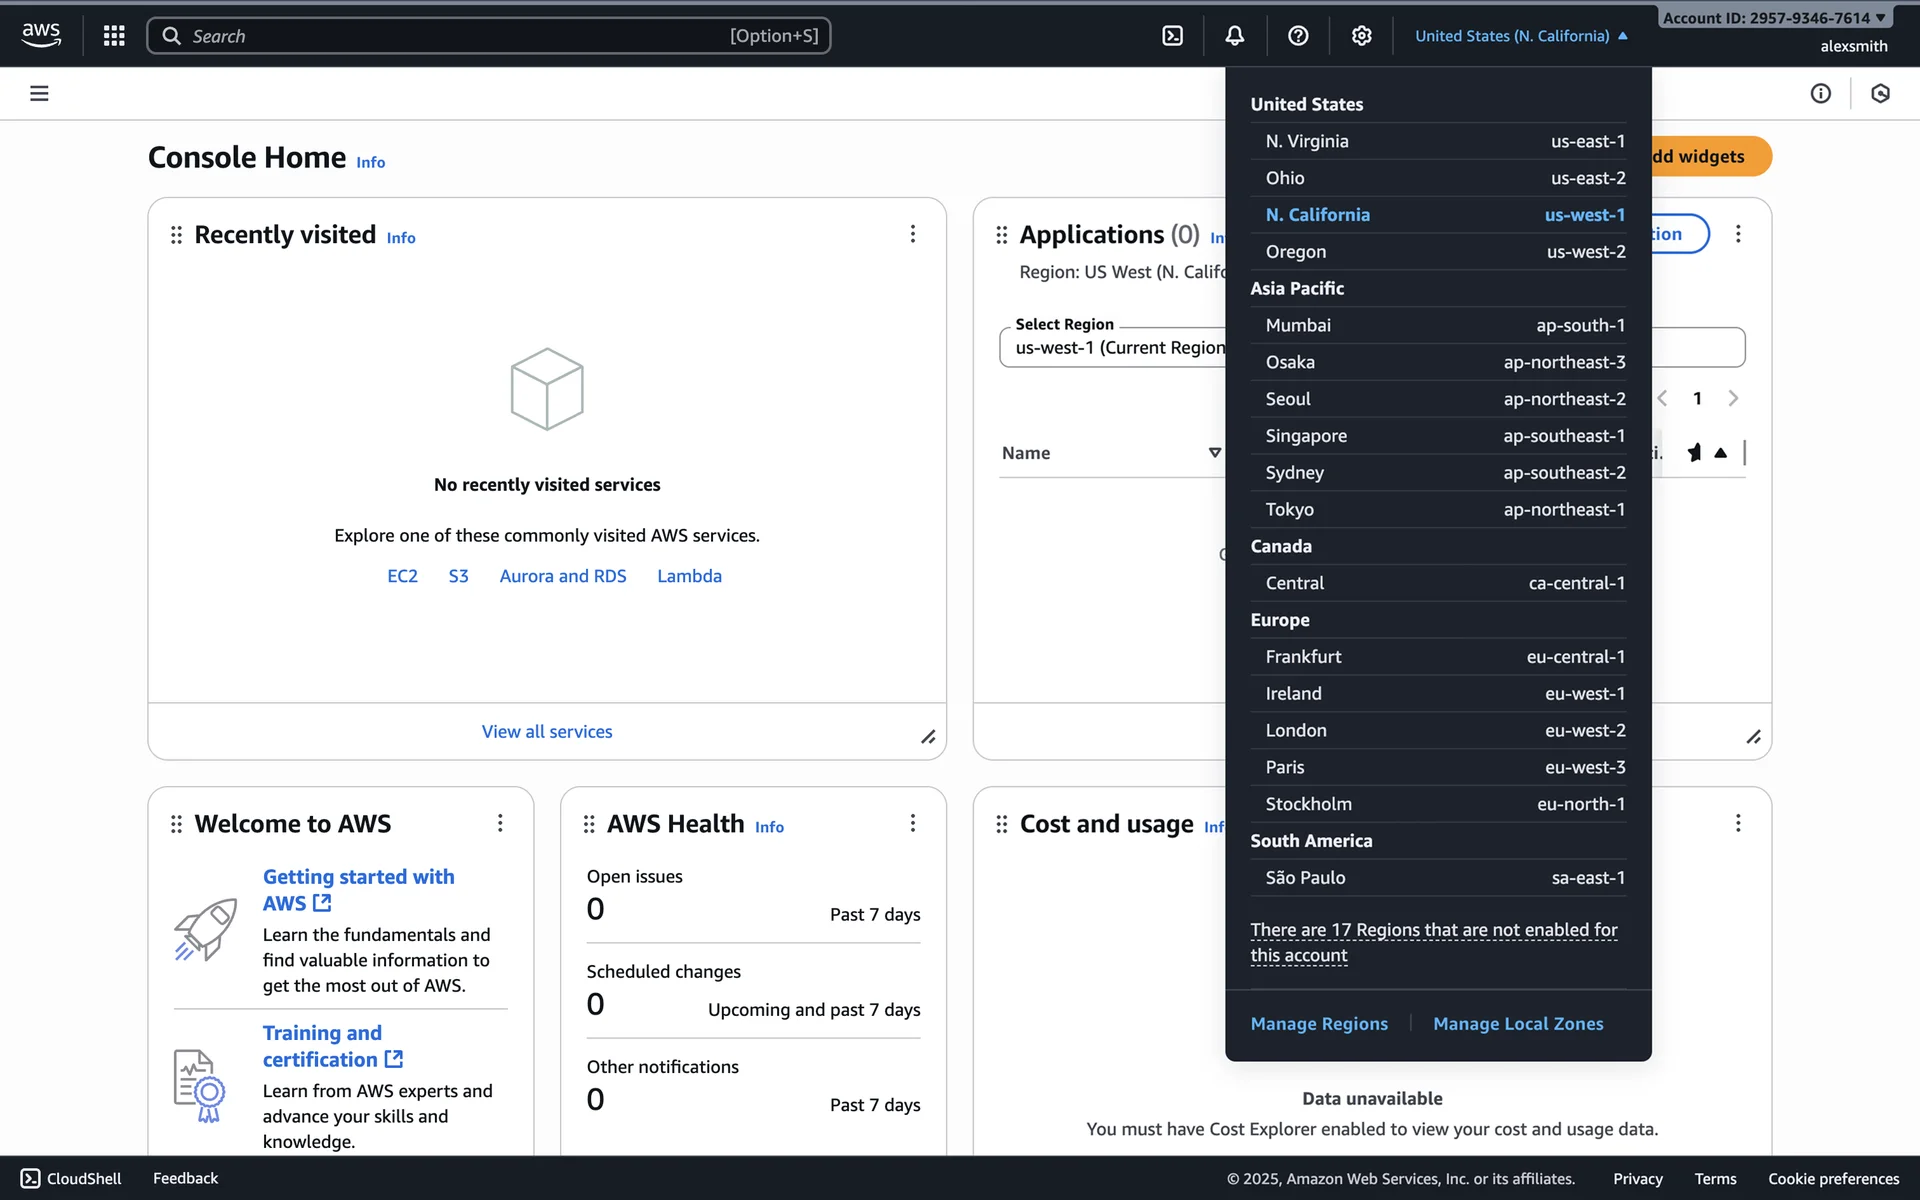Collapse the region selector dropdown

1521,36
